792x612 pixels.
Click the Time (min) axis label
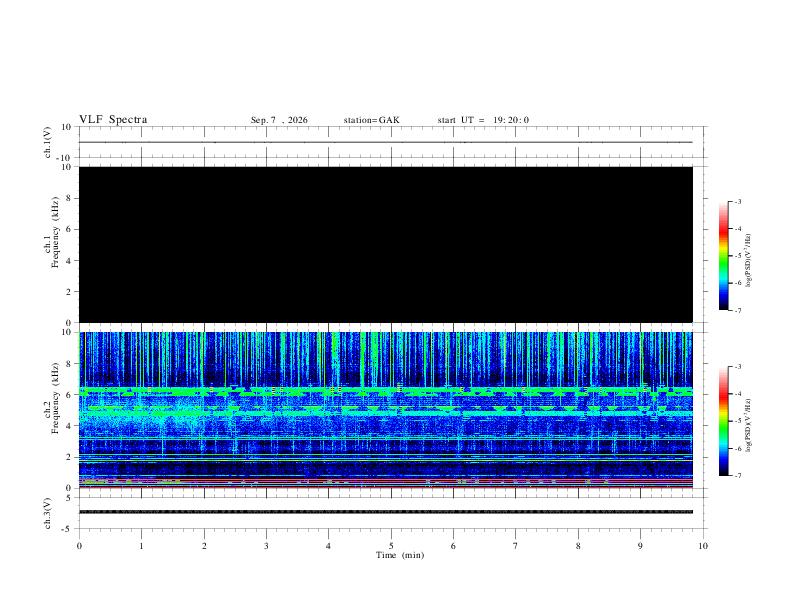pos(400,555)
